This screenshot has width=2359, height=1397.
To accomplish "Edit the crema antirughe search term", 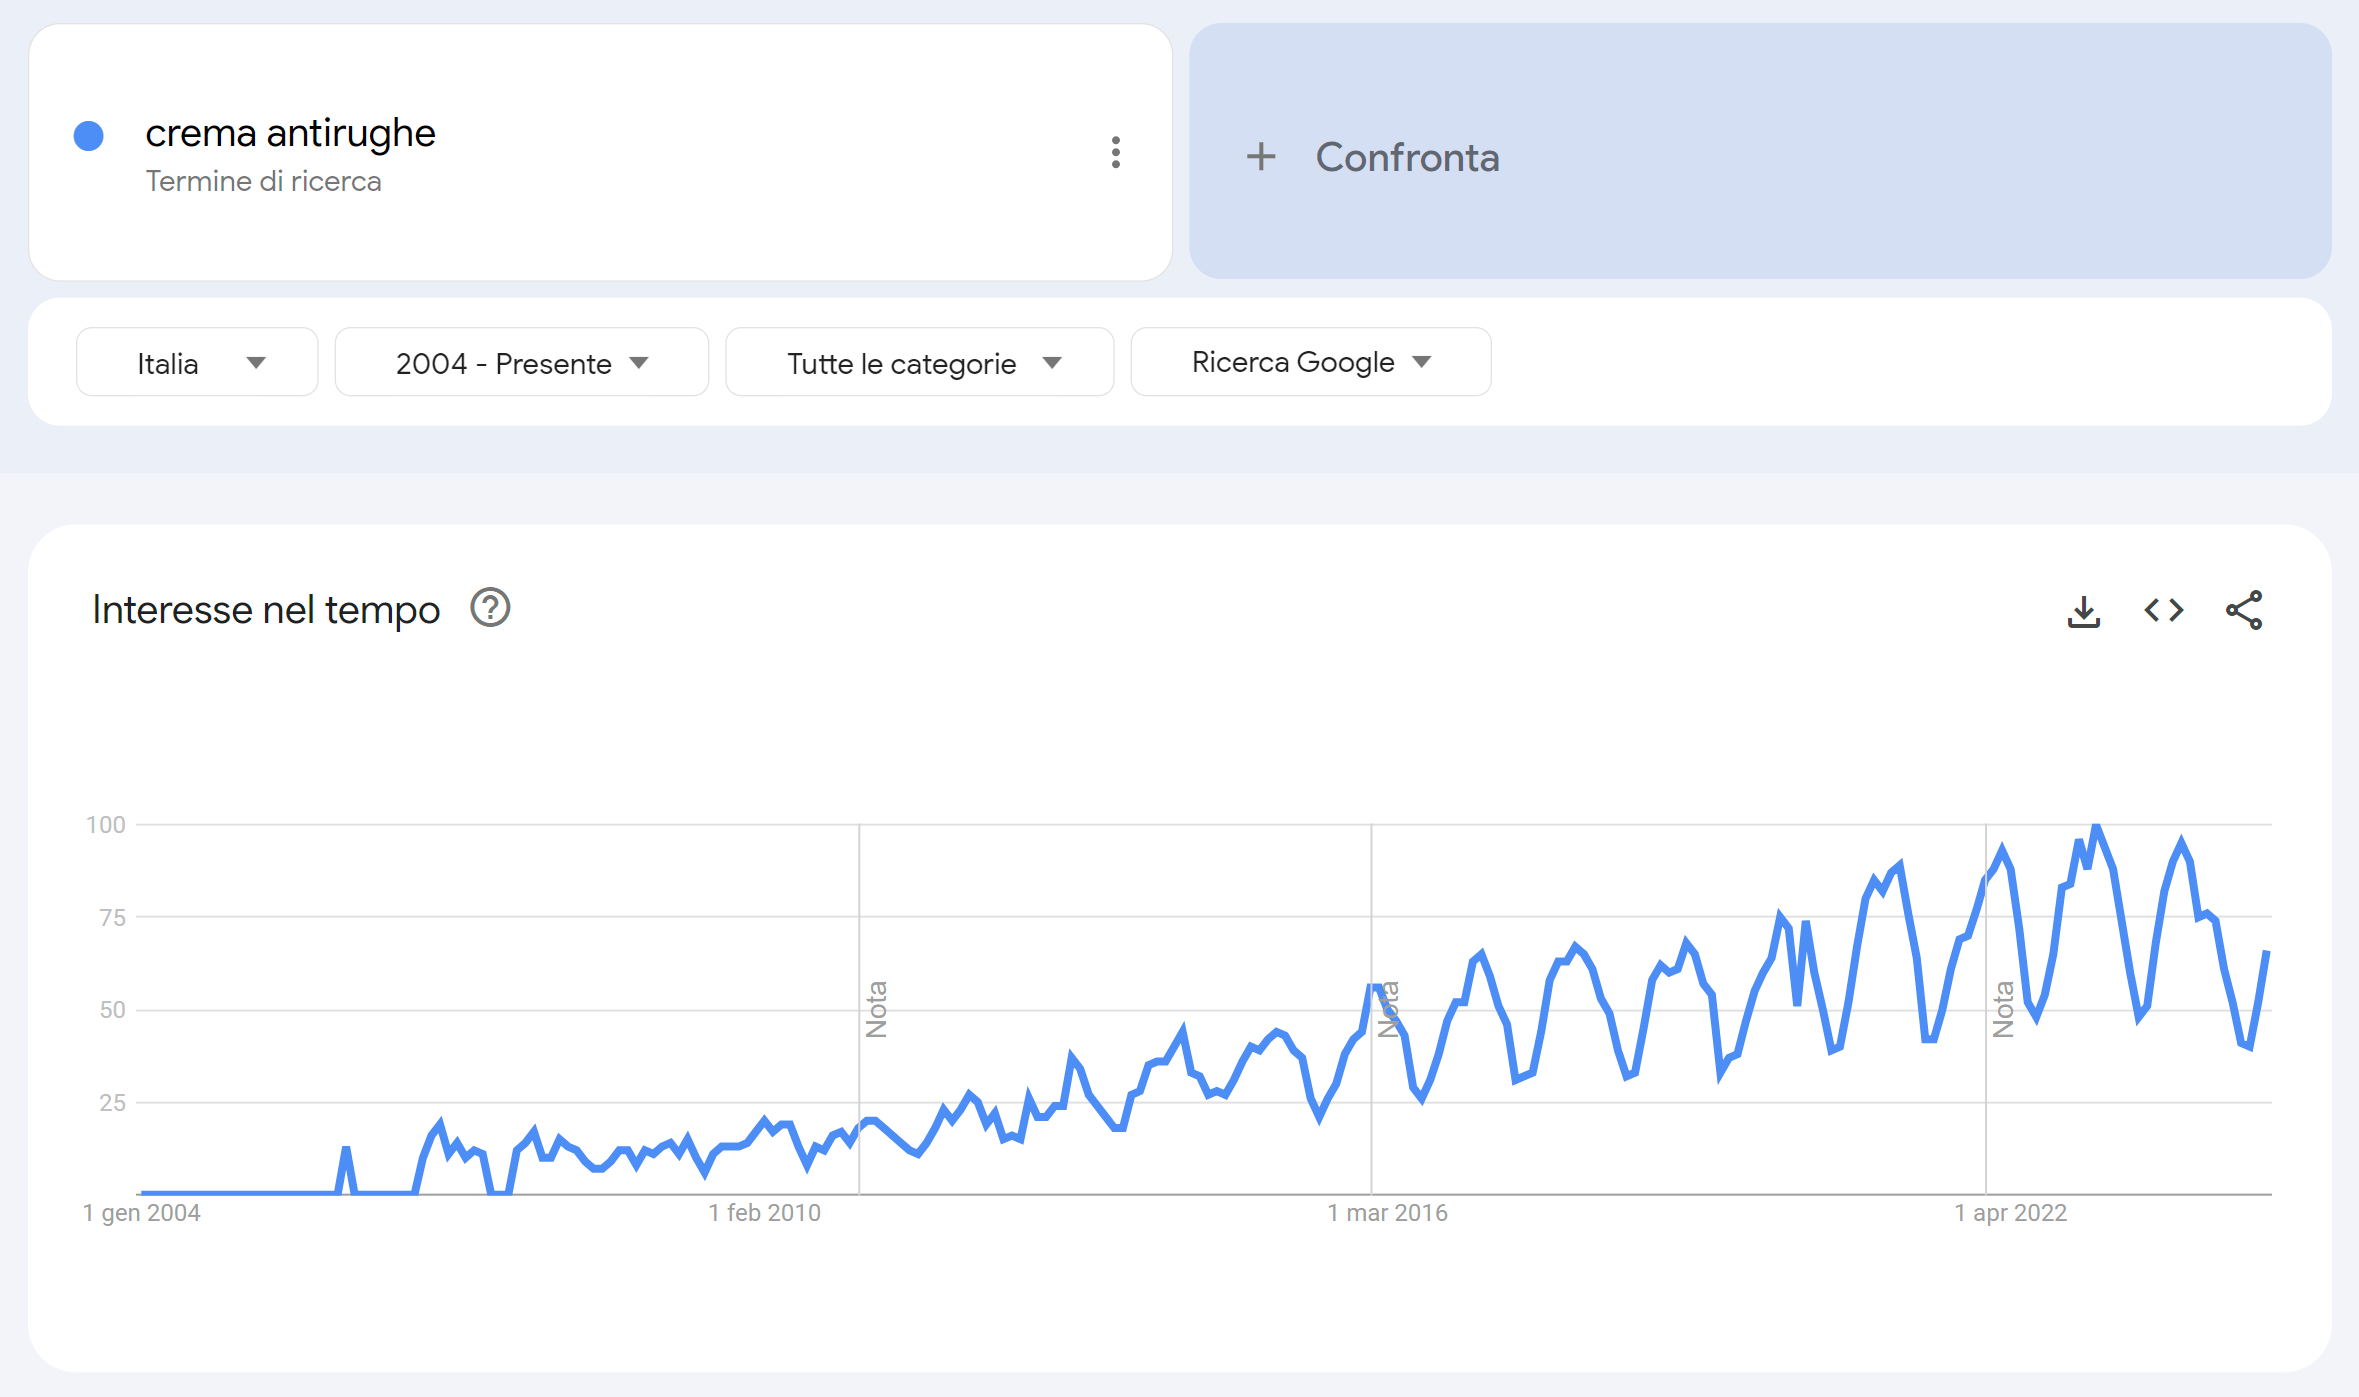I will 290,133.
